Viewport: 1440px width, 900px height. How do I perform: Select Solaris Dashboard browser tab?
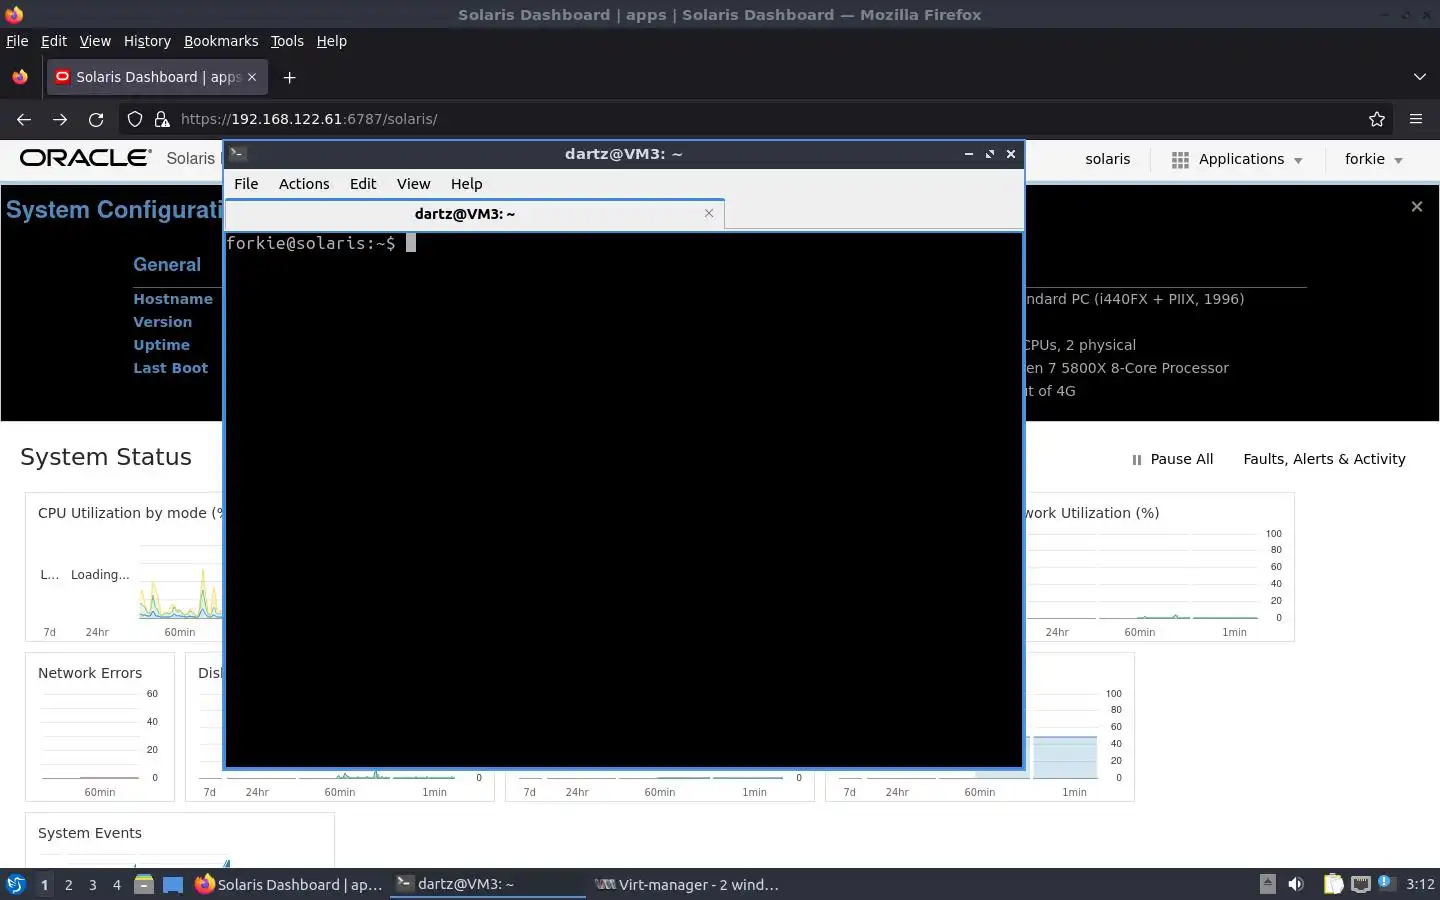(155, 77)
